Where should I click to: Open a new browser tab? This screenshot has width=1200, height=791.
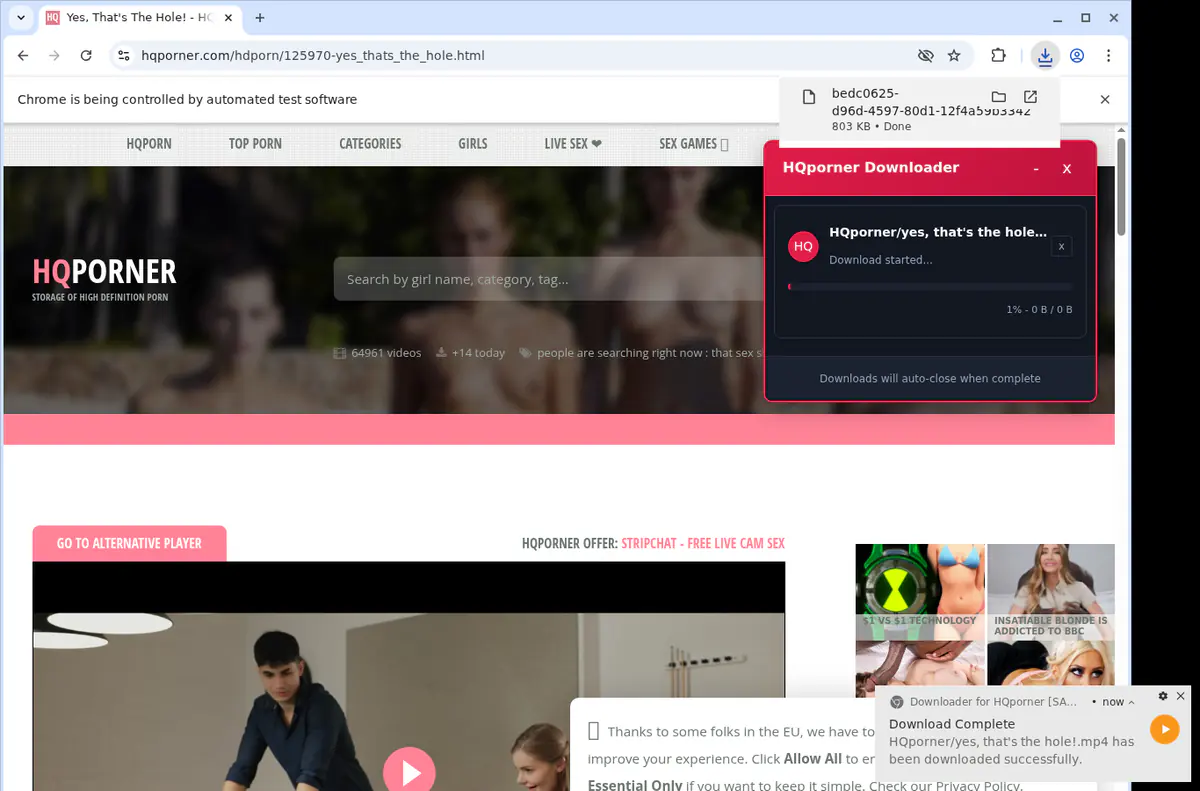[x=260, y=18]
